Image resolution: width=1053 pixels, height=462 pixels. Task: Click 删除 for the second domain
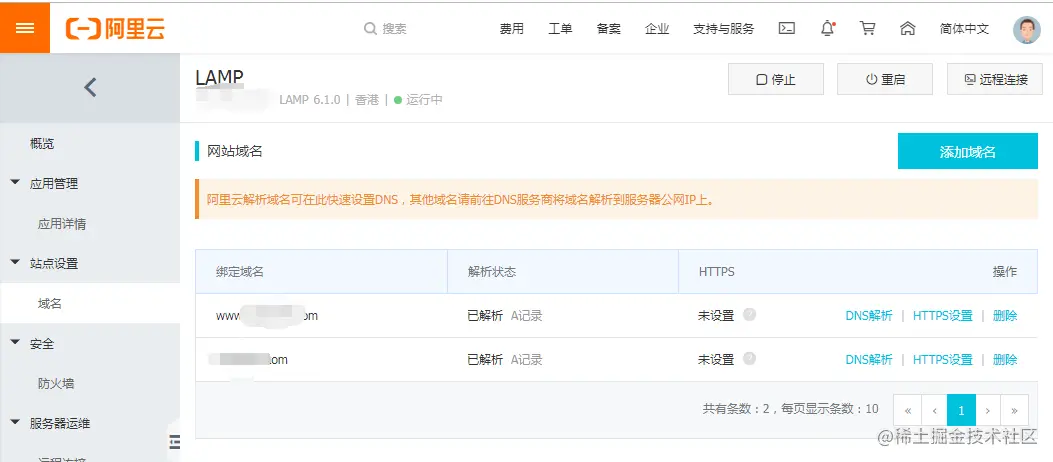pyautogui.click(x=1005, y=360)
